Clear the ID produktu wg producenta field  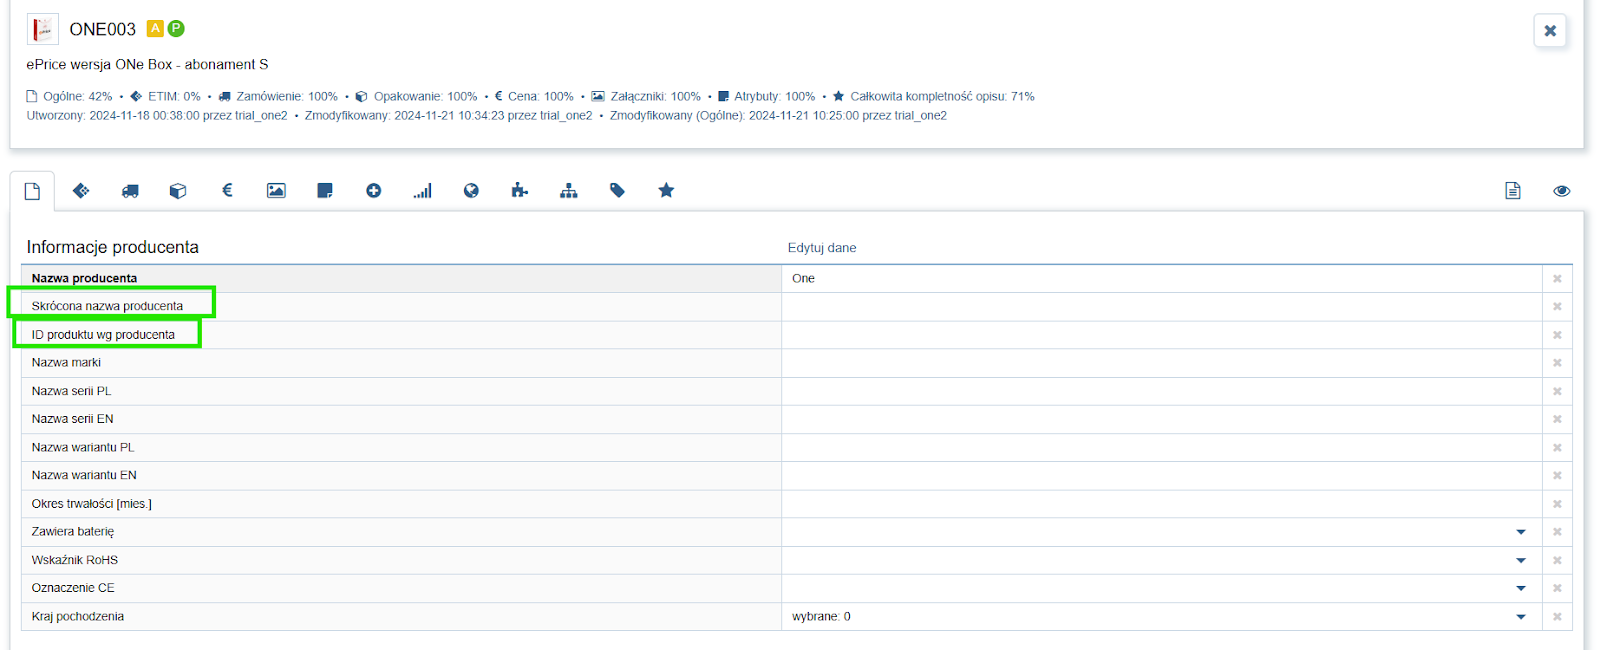(x=1557, y=335)
